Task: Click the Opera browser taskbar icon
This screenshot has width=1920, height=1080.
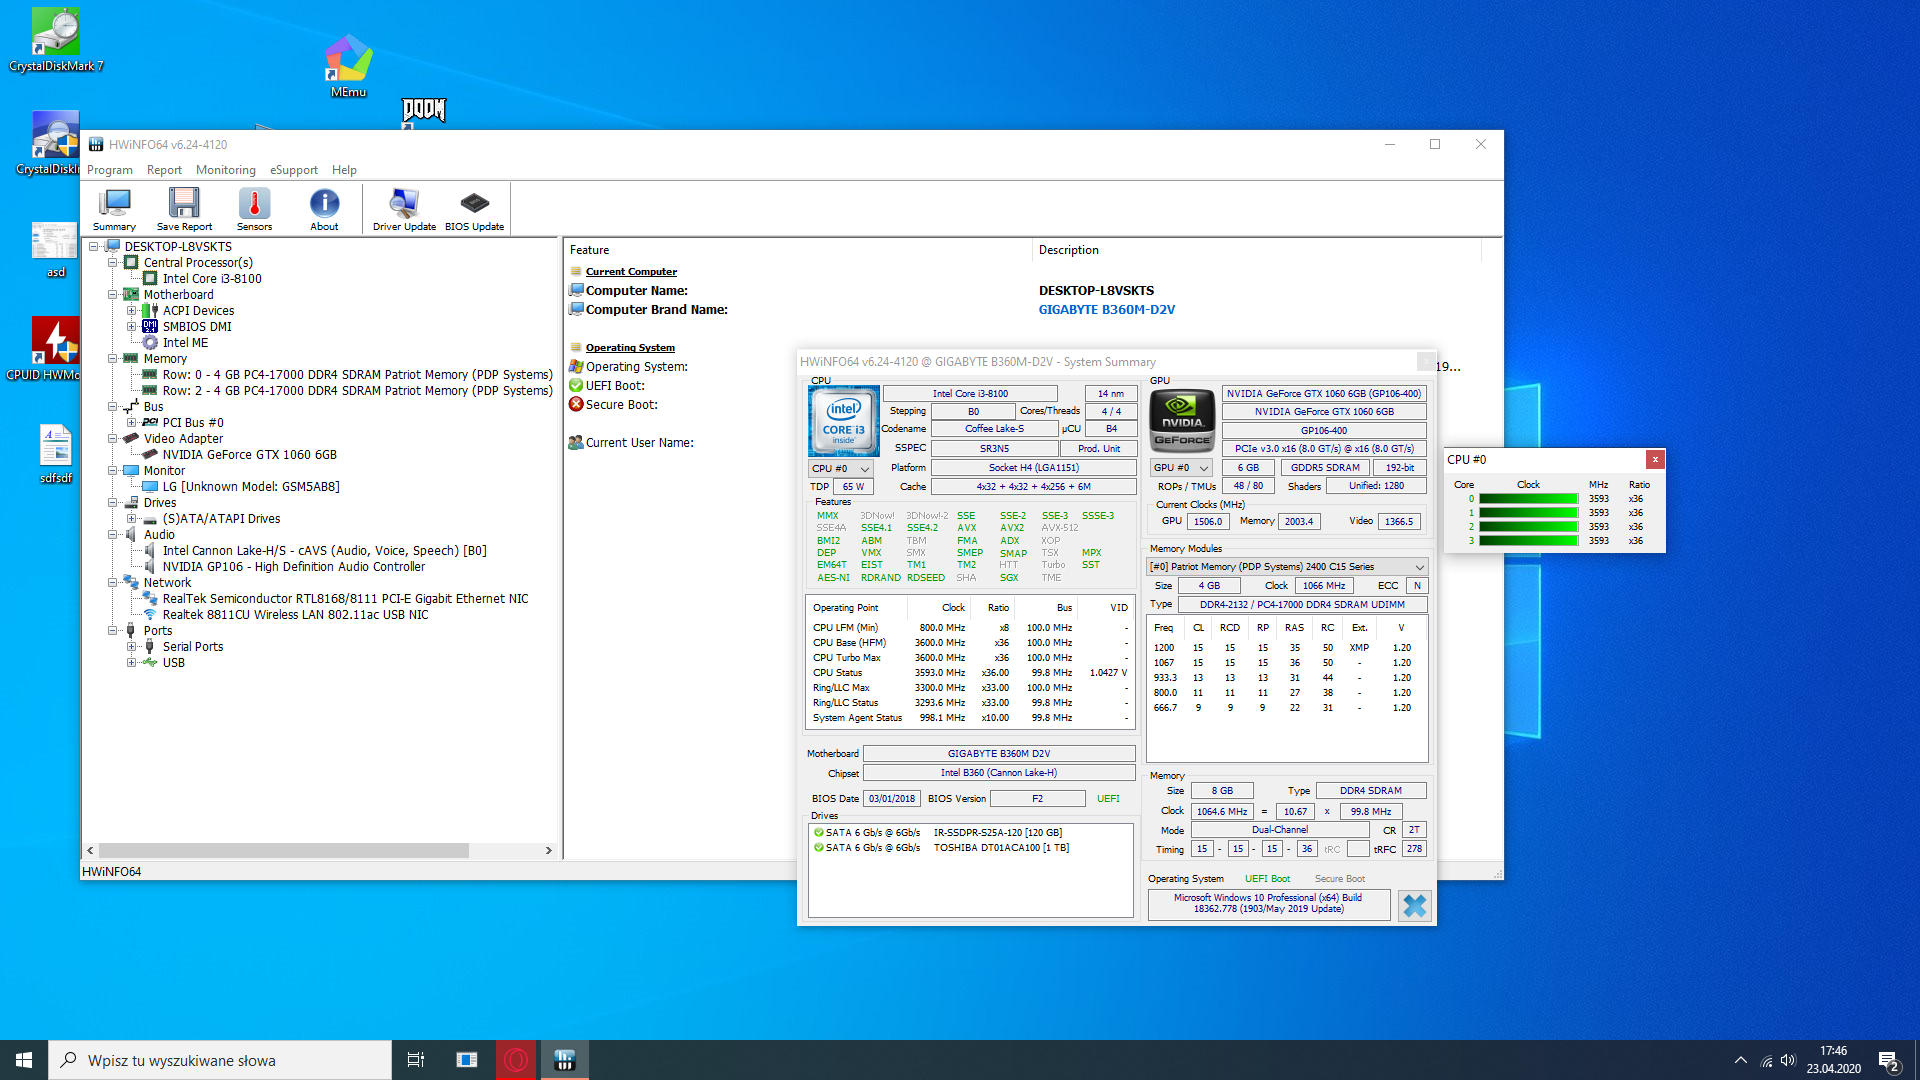Action: pyautogui.click(x=516, y=1060)
